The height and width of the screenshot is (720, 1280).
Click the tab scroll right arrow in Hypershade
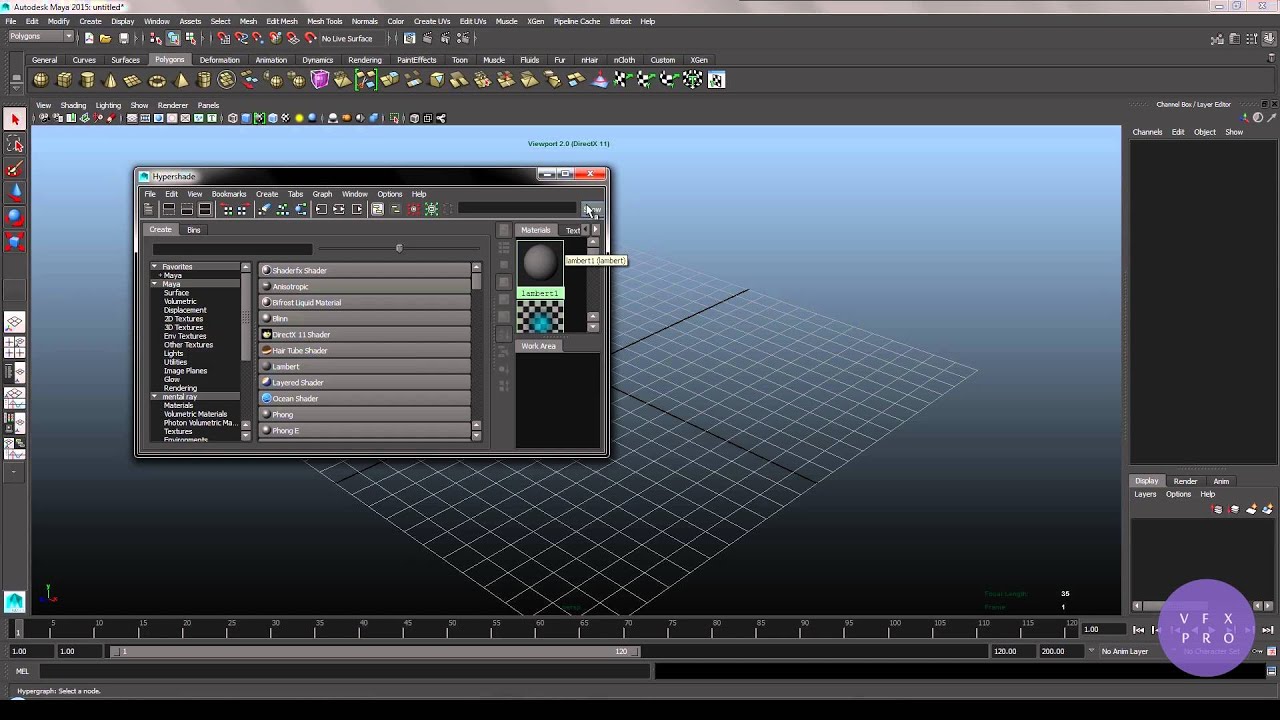coord(595,230)
